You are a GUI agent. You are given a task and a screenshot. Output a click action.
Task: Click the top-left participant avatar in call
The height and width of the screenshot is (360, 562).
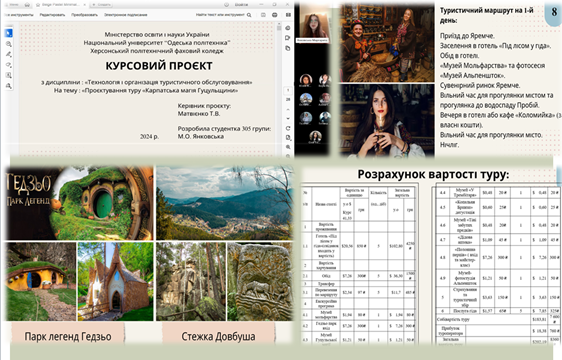[305, 80]
